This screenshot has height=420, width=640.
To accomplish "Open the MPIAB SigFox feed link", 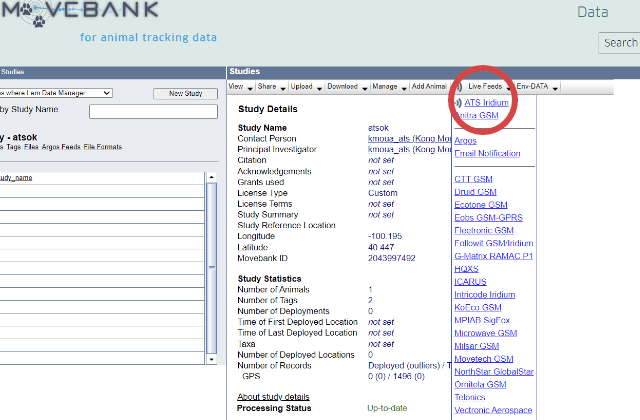I will point(482,320).
